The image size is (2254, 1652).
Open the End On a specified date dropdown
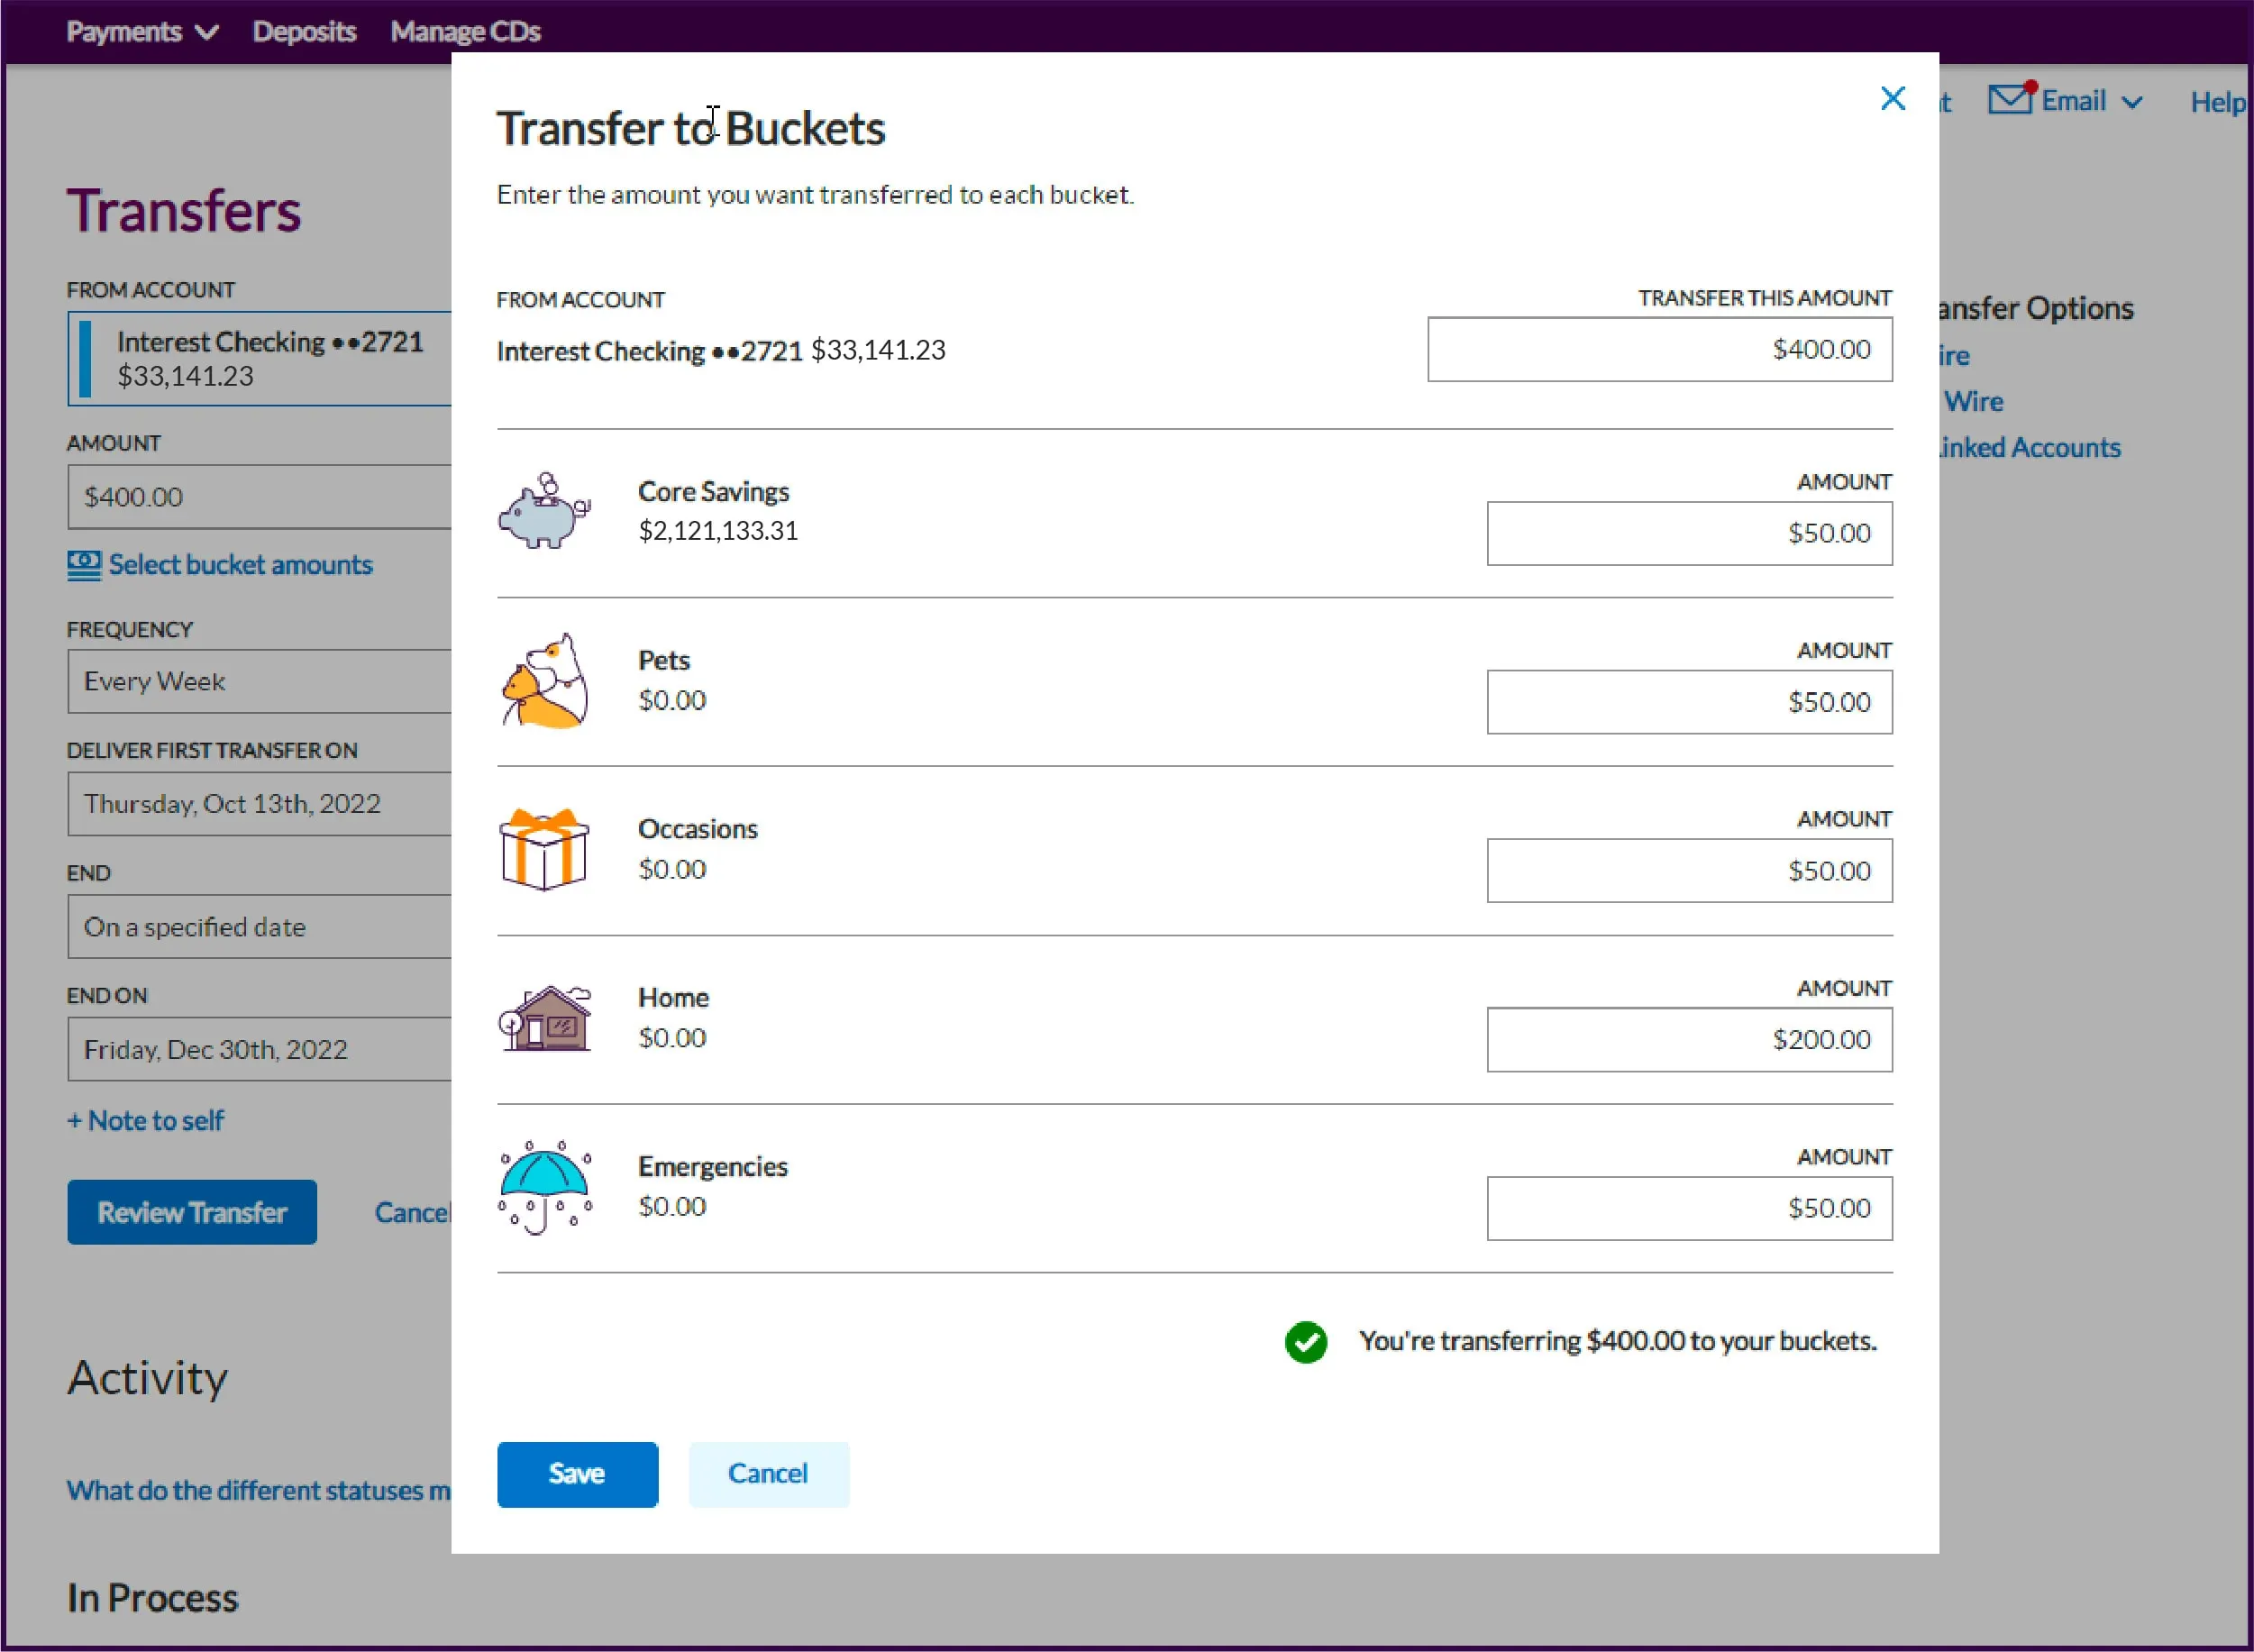[x=259, y=927]
